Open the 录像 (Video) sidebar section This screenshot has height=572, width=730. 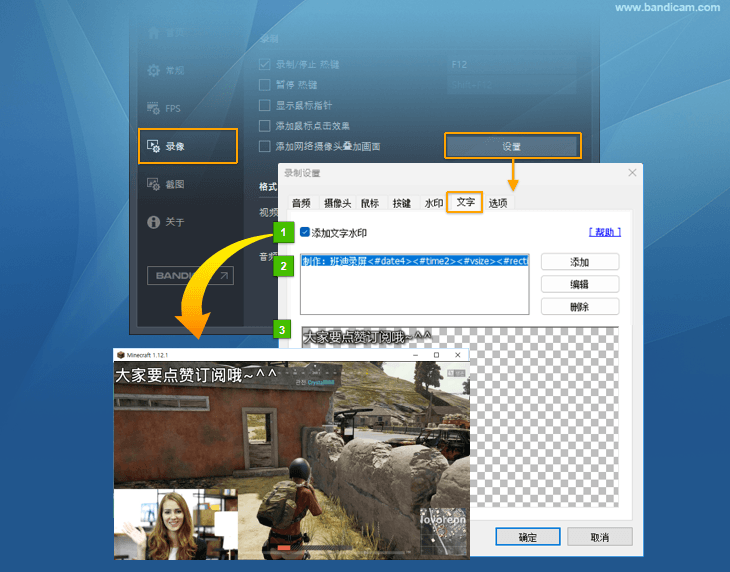(x=188, y=146)
